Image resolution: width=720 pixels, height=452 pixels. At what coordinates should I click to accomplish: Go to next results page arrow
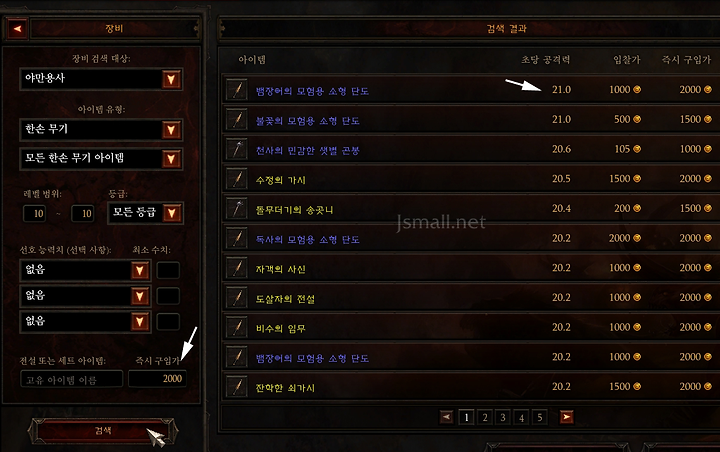tap(566, 417)
